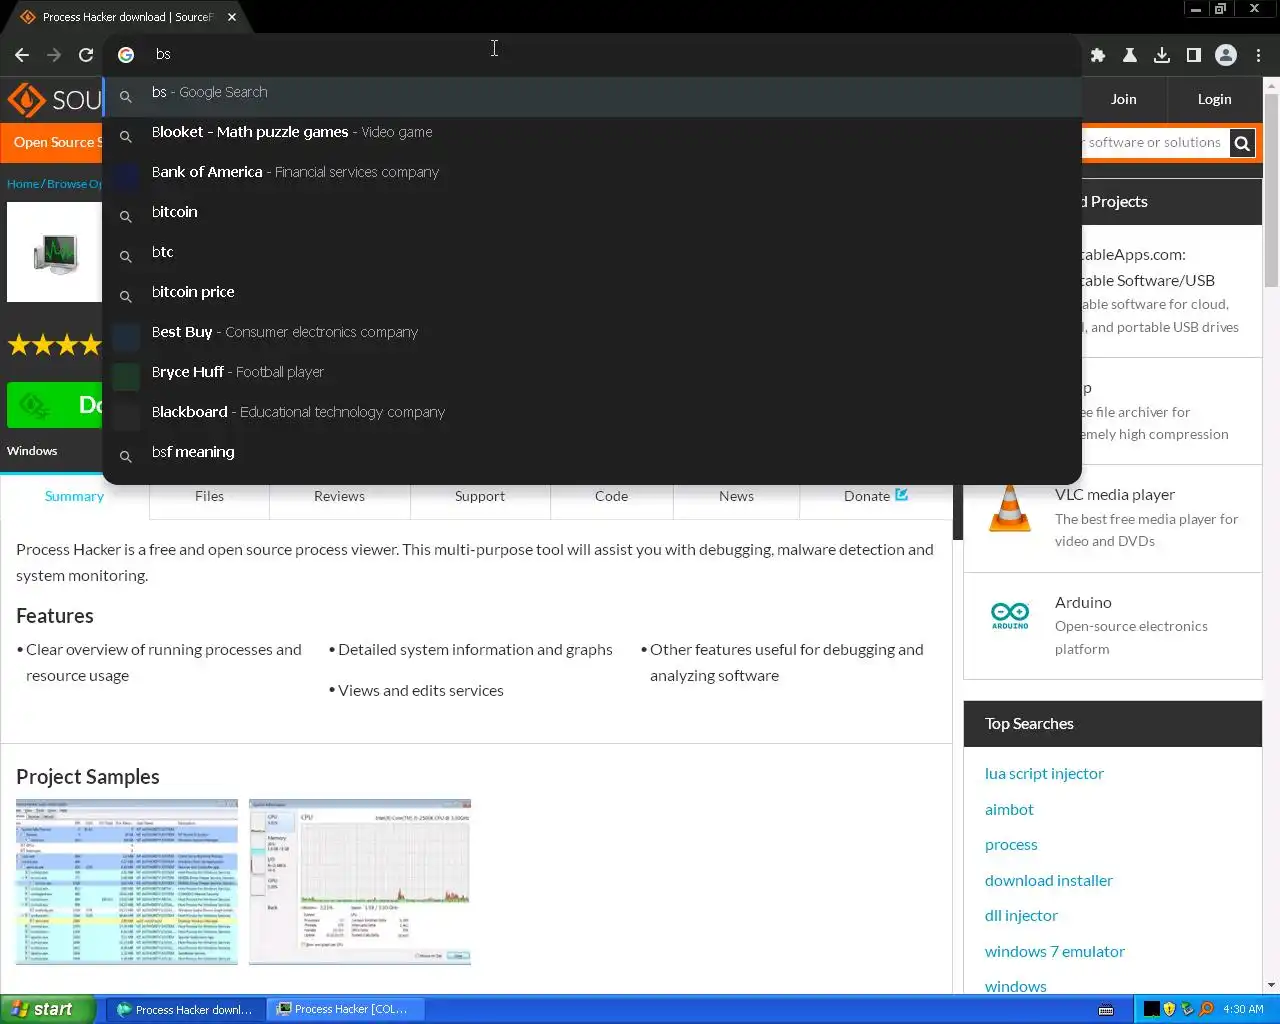Open the Windows start button
The image size is (1280, 1024).
pyautogui.click(x=48, y=1009)
